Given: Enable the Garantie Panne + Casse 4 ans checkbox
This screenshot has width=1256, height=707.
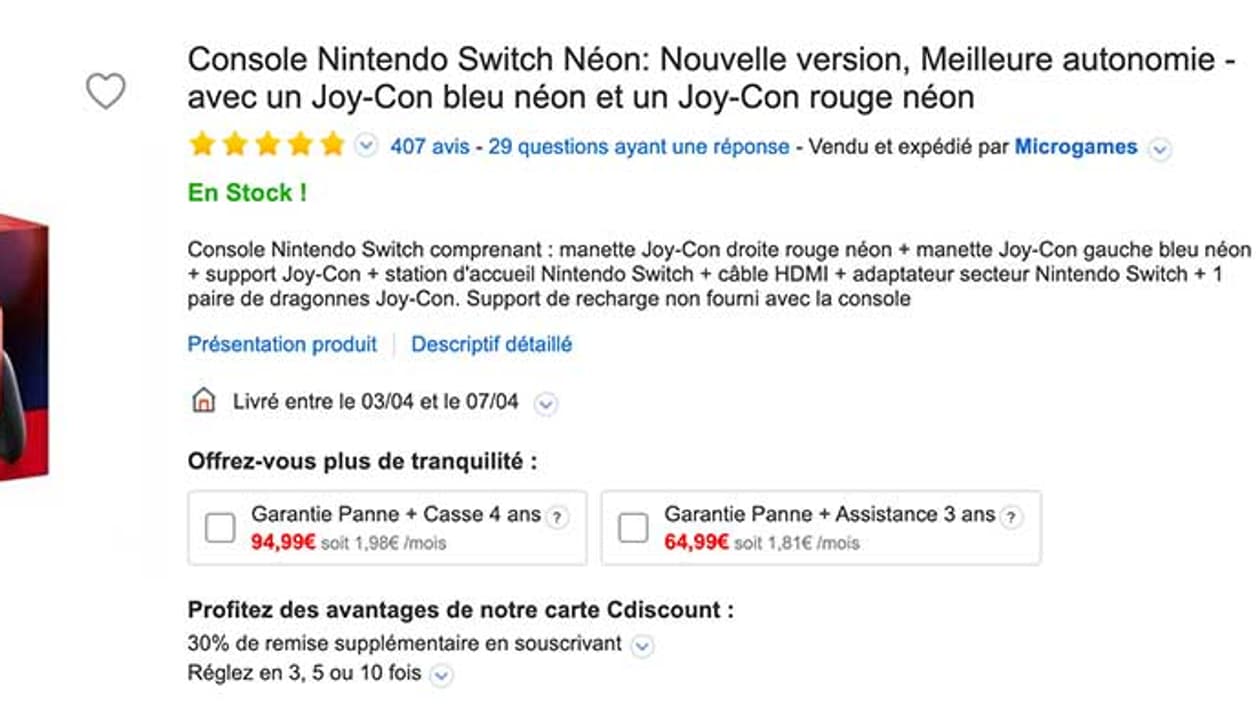Looking at the screenshot, I should click(x=219, y=528).
